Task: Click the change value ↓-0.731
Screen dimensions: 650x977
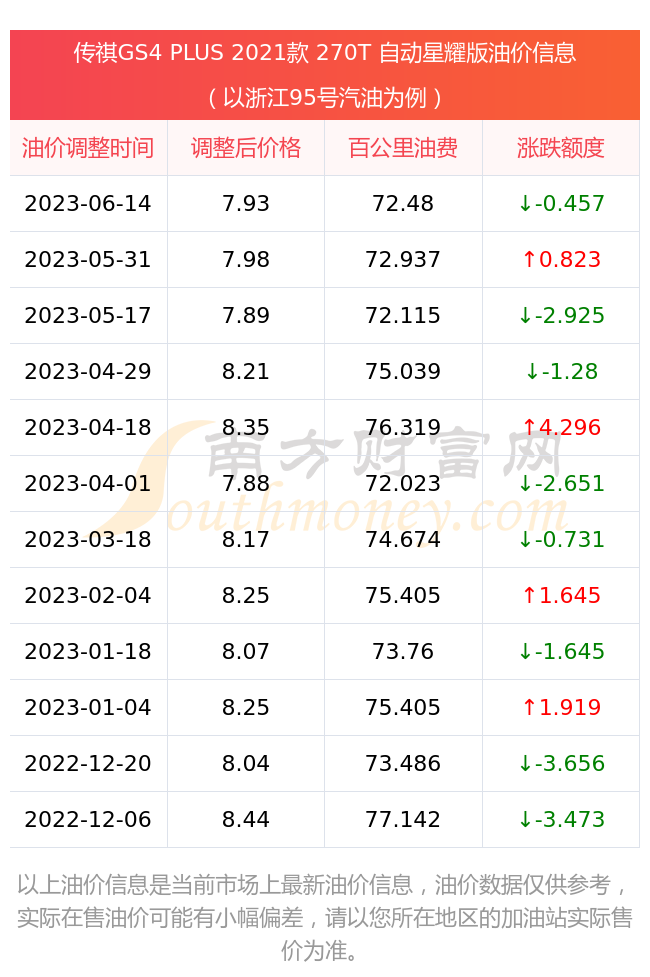Action: click(x=561, y=540)
